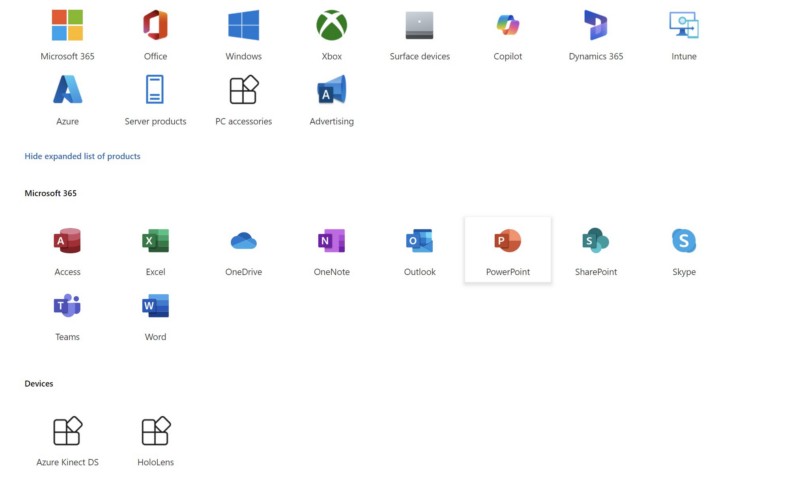Open the Microsoft 365 product icon

[67, 25]
